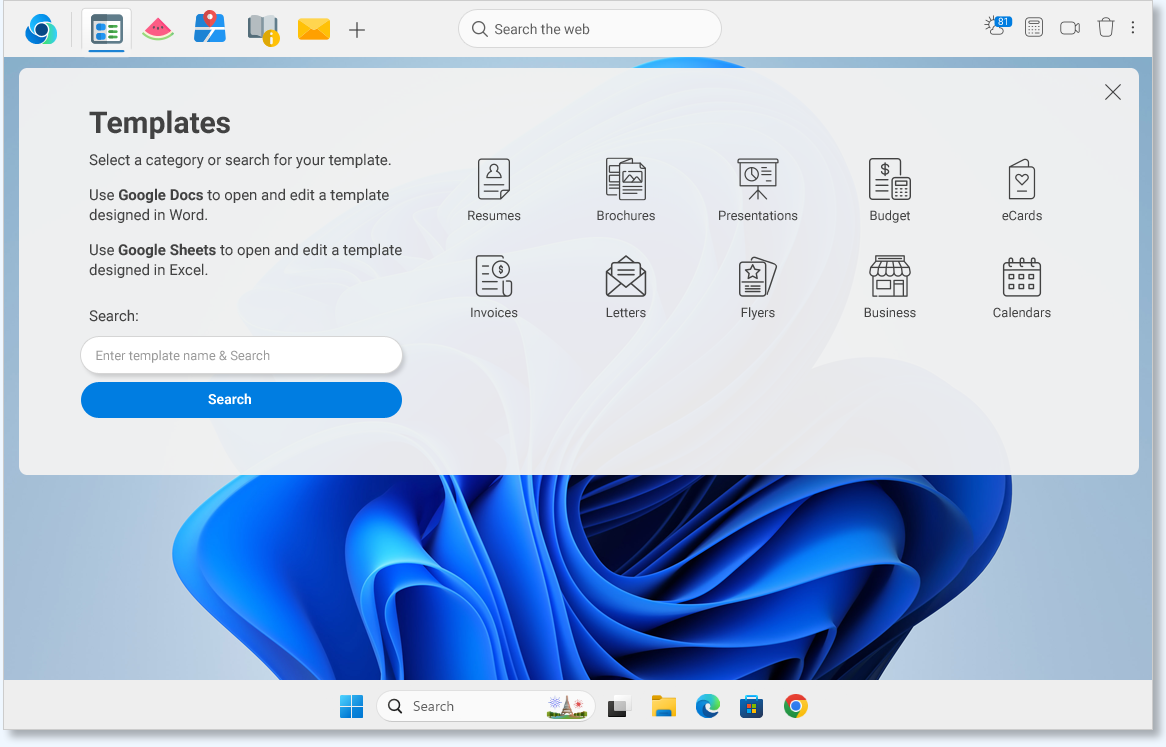Select the Invoices template category
The width and height of the screenshot is (1166, 747).
(x=493, y=286)
